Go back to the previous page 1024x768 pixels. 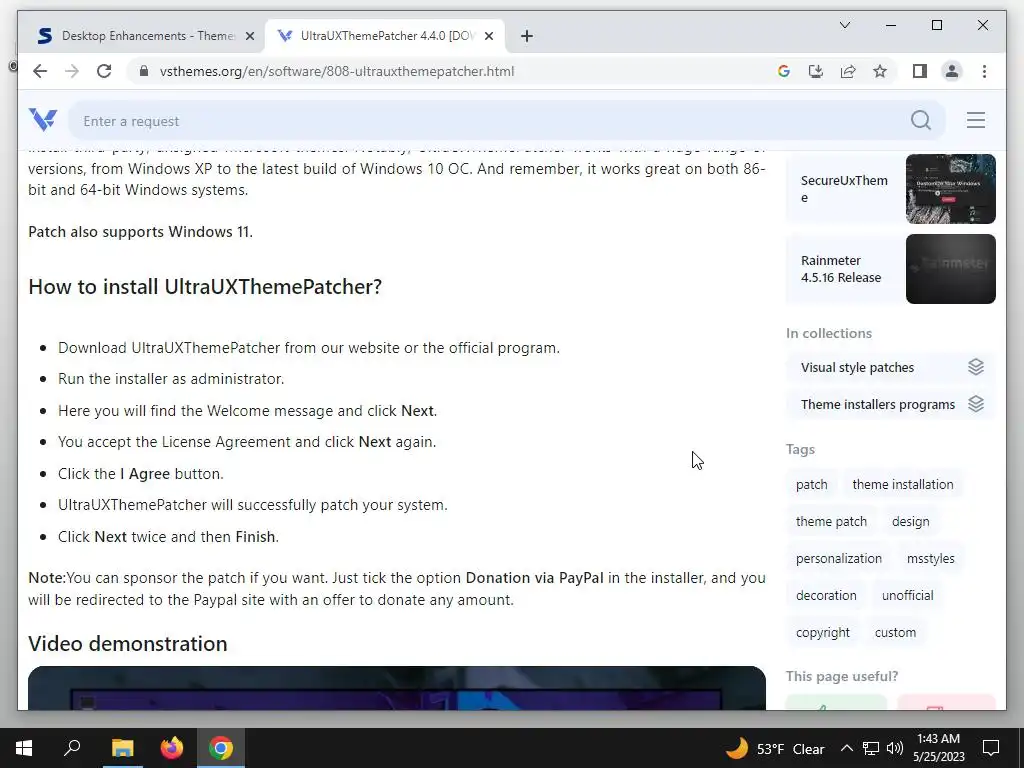tap(40, 71)
